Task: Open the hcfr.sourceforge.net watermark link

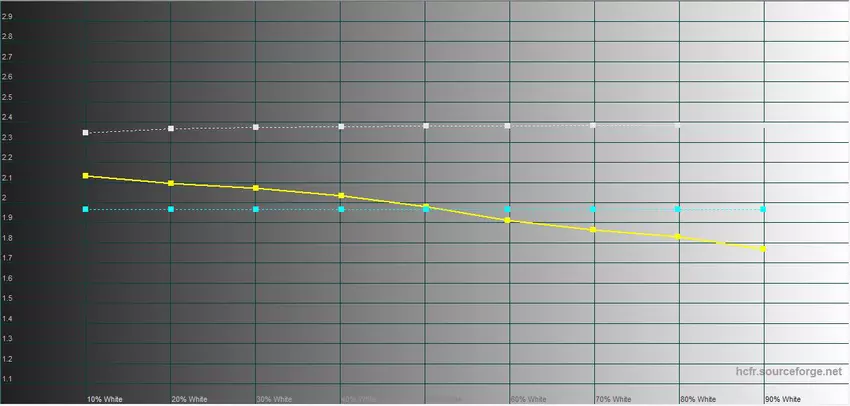Action: click(788, 372)
